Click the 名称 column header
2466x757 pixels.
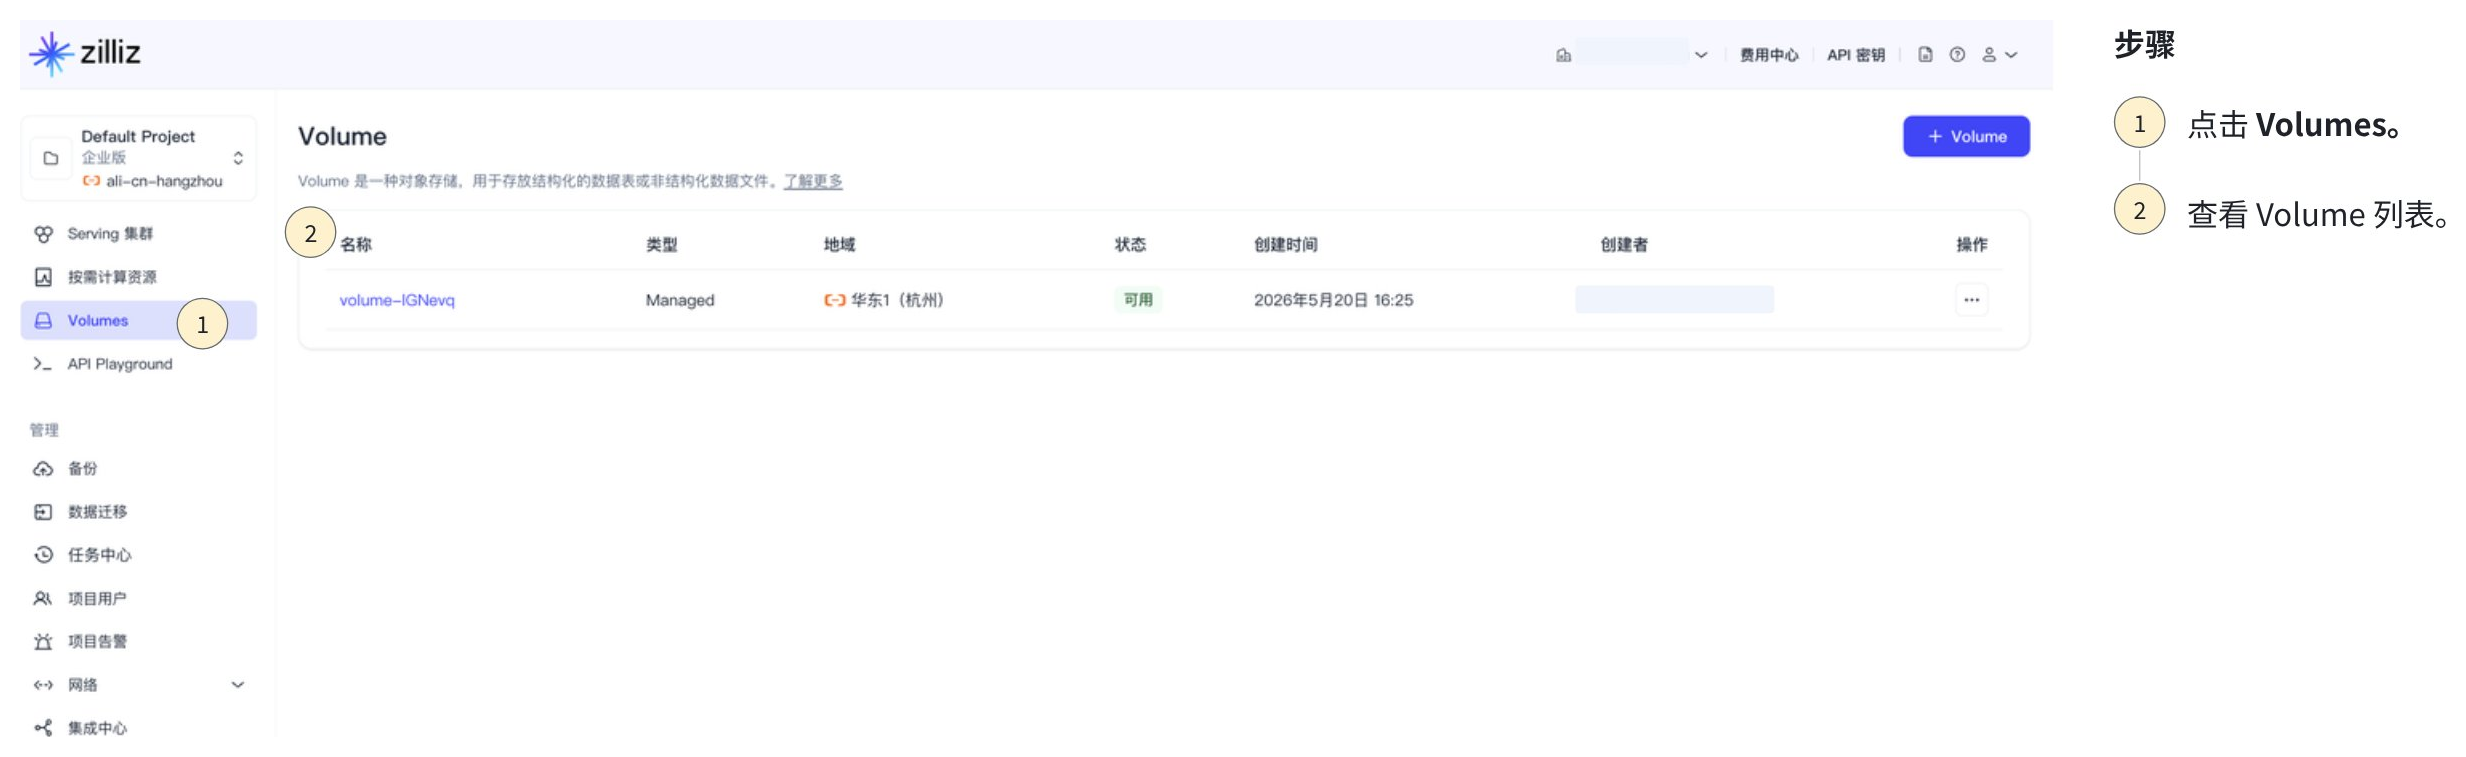356,245
